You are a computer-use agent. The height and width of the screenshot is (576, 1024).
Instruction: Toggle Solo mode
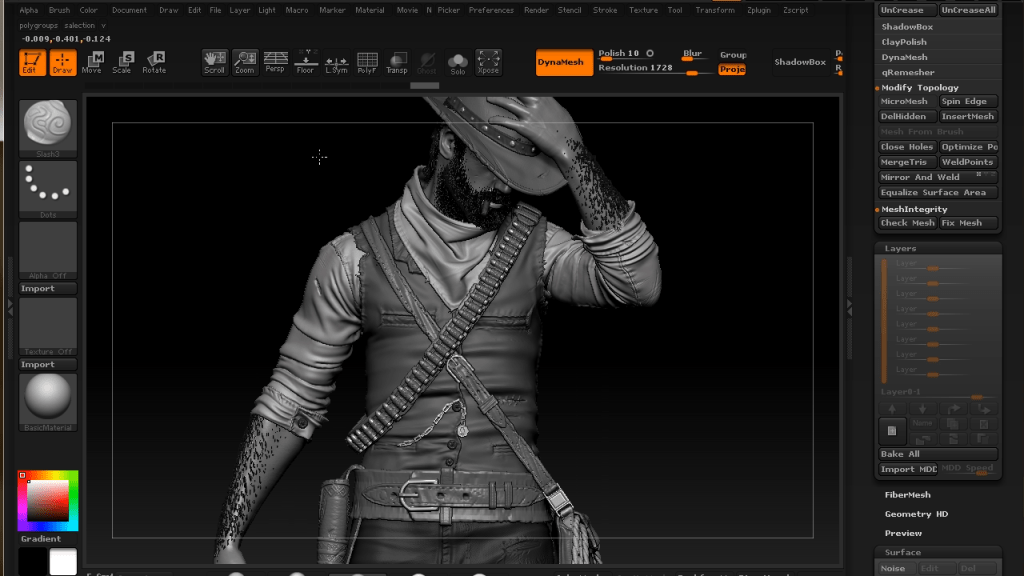click(x=458, y=63)
